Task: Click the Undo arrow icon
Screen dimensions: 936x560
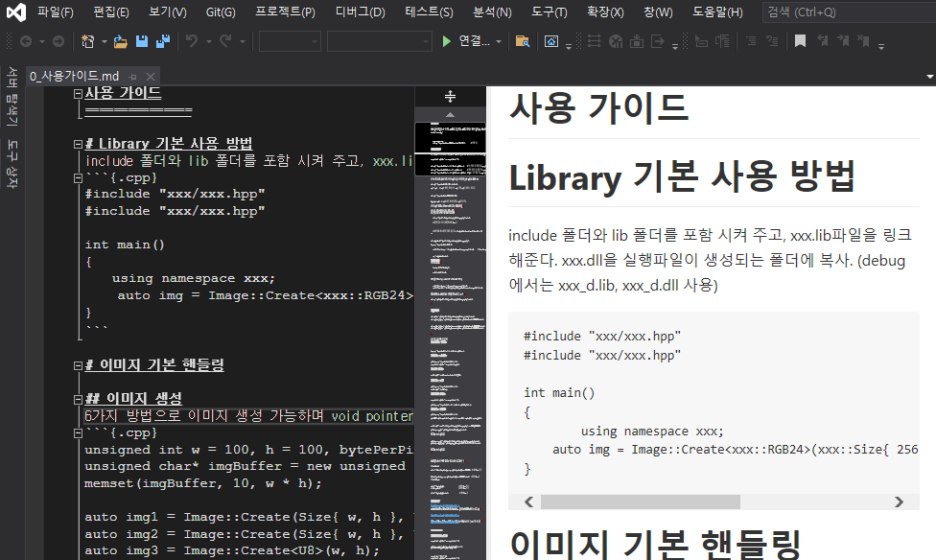Action: click(192, 41)
